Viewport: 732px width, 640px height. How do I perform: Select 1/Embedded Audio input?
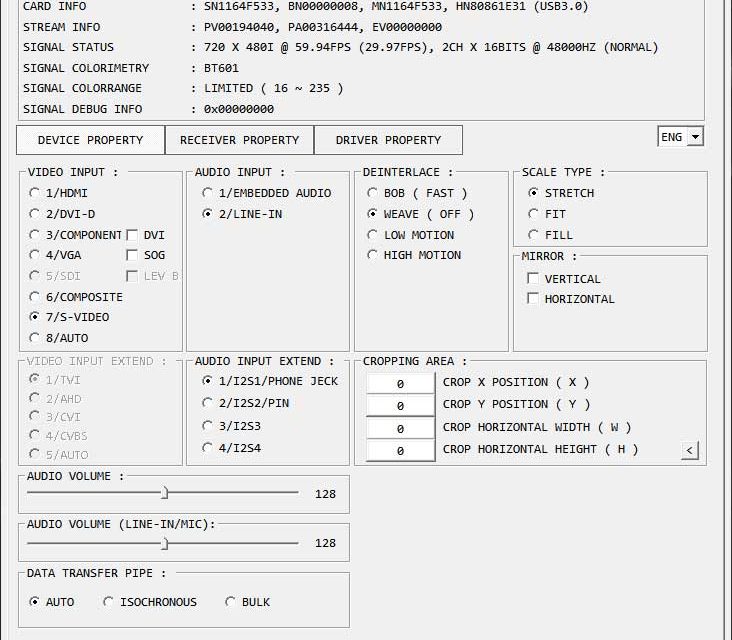click(x=207, y=193)
